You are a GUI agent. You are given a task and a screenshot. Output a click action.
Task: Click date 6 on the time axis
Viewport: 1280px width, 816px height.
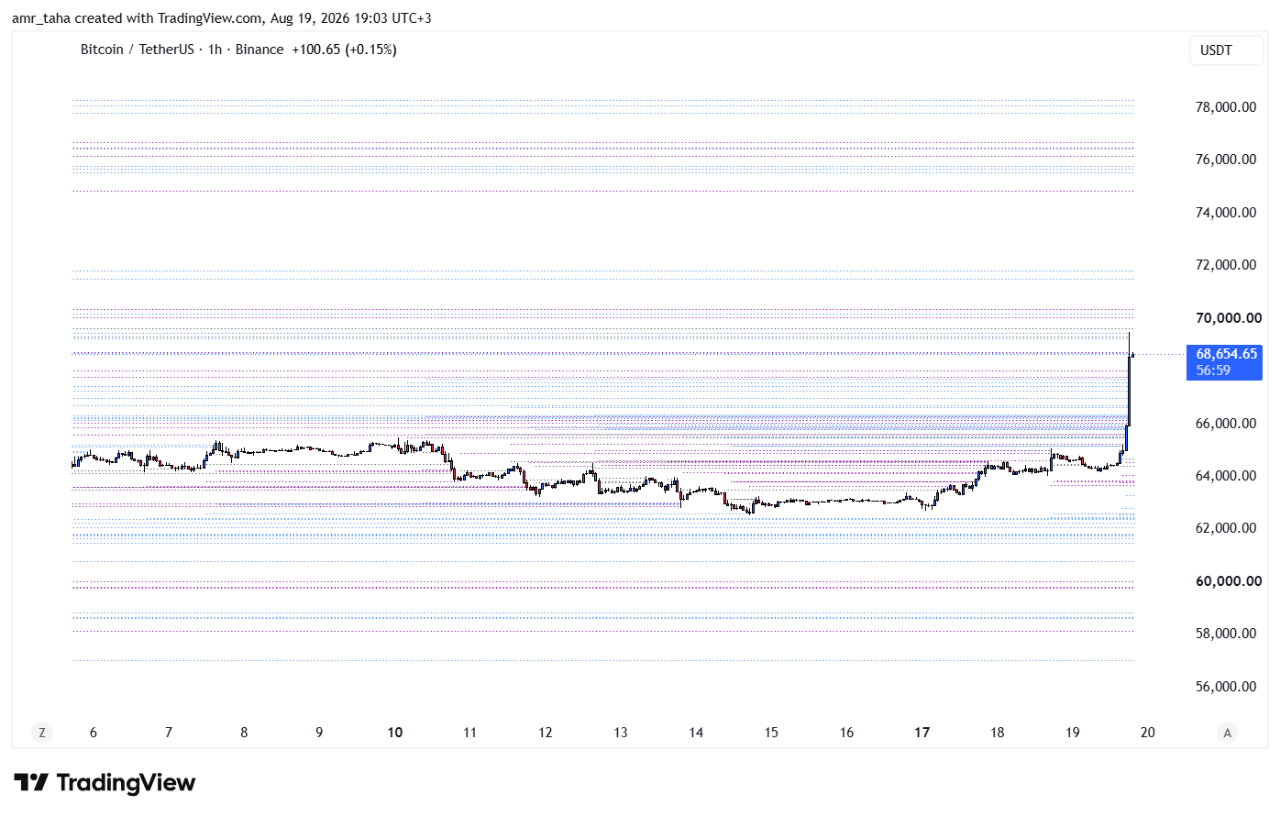[x=93, y=733]
